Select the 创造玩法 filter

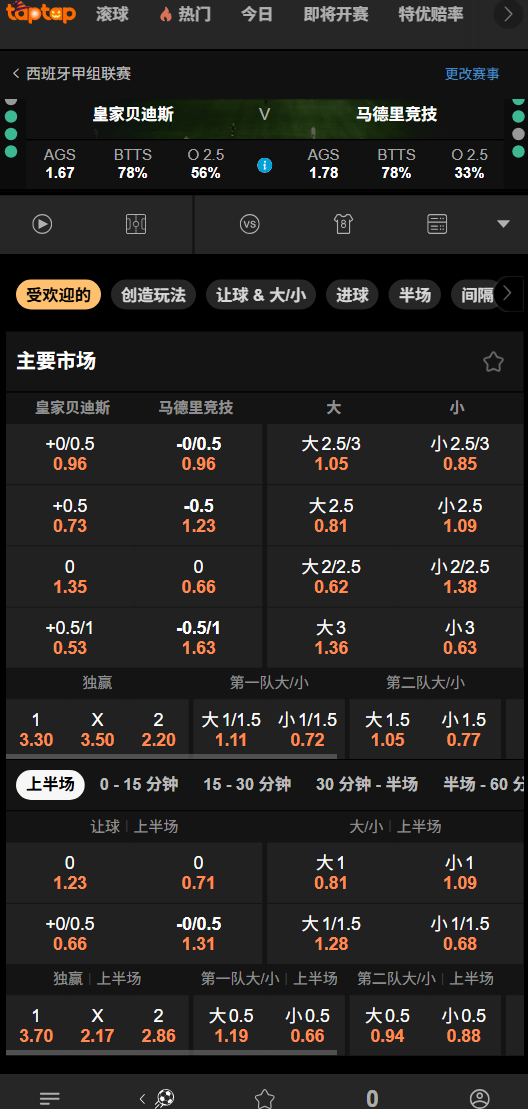(153, 295)
